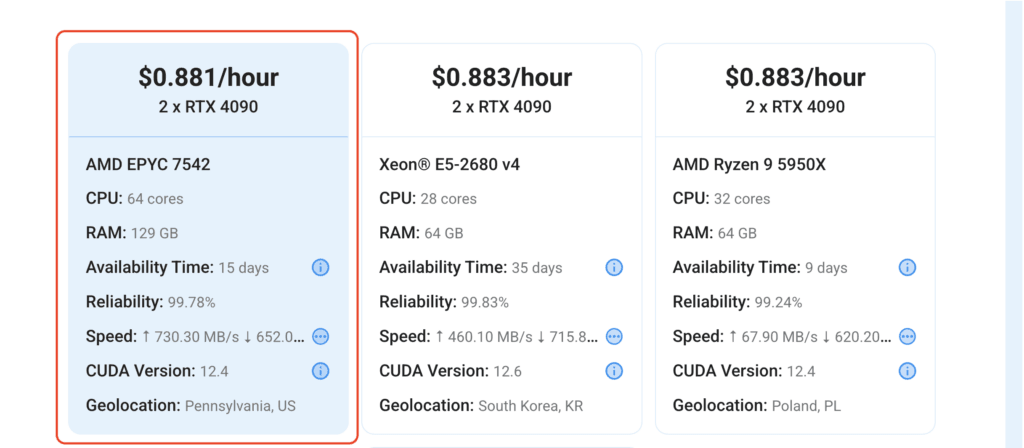Click Pennsylvania, US geolocation text

240,406
